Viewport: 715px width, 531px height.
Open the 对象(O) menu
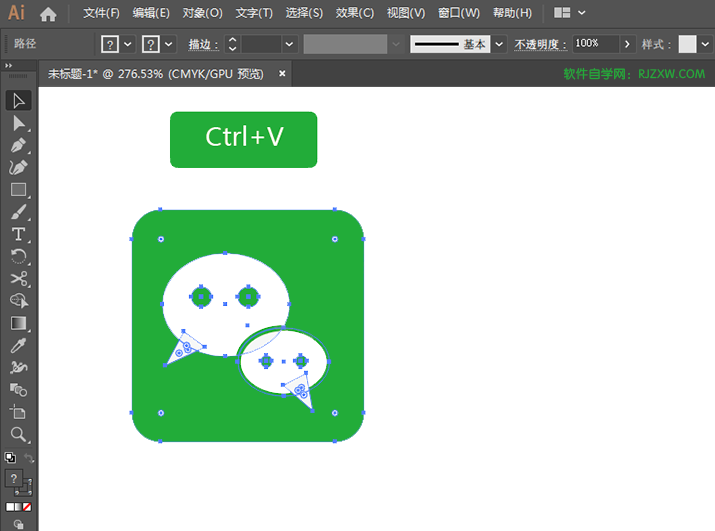pos(202,13)
